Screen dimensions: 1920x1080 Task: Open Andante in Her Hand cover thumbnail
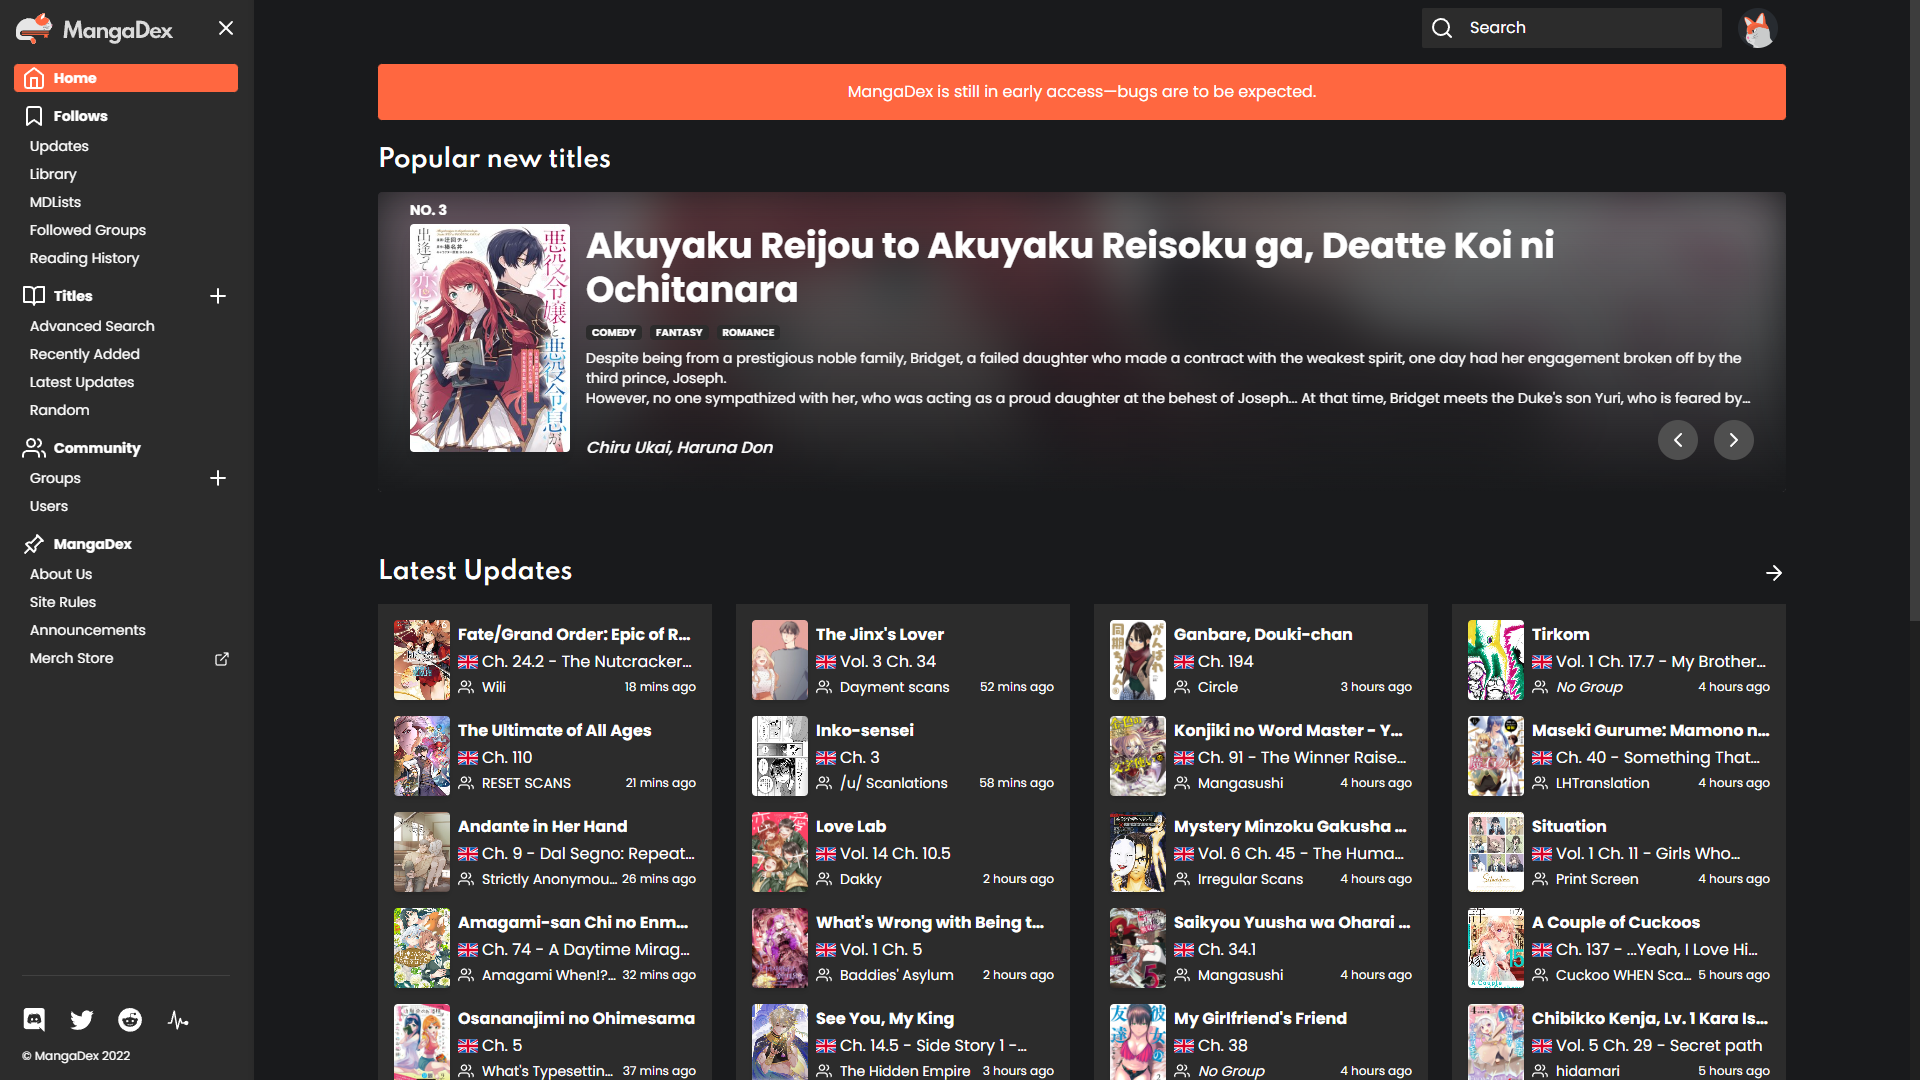[422, 852]
